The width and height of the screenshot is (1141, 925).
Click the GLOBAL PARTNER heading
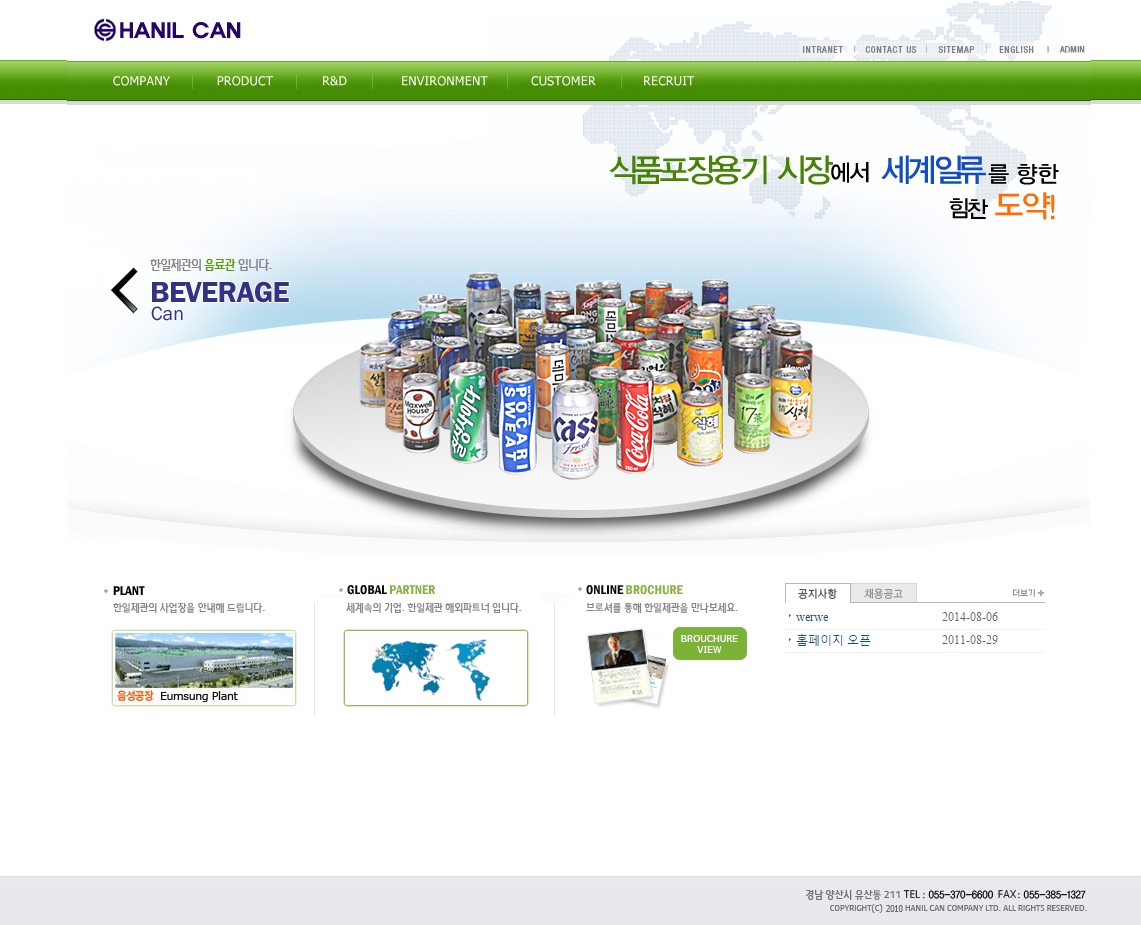point(391,590)
